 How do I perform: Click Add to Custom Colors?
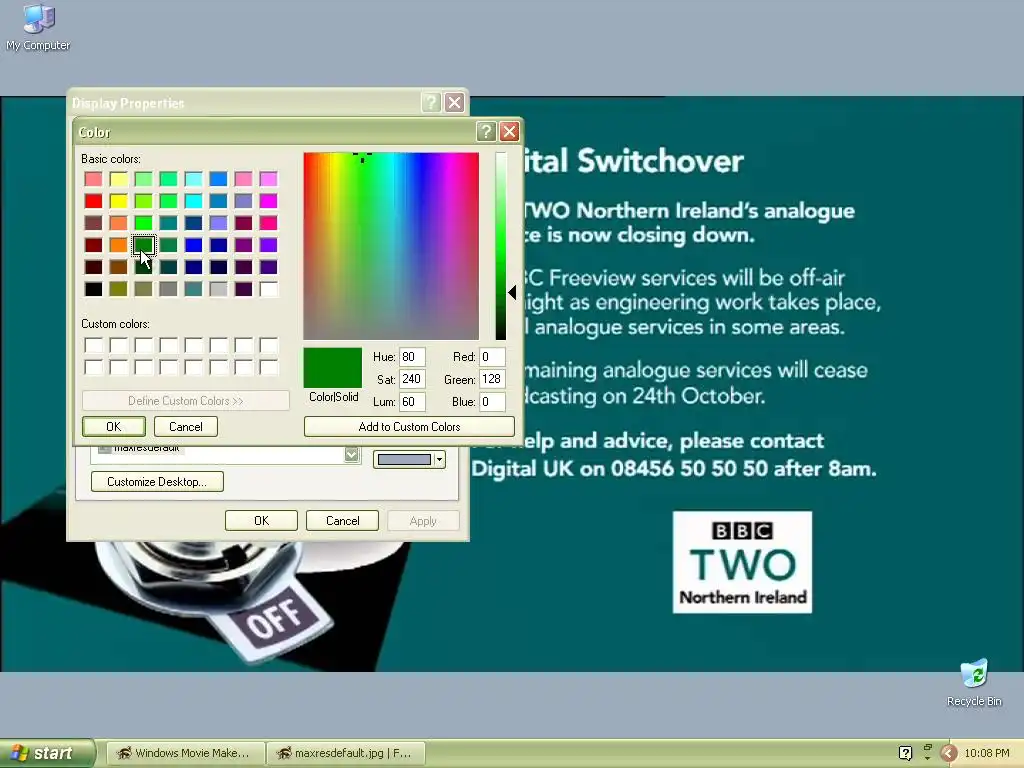(409, 426)
